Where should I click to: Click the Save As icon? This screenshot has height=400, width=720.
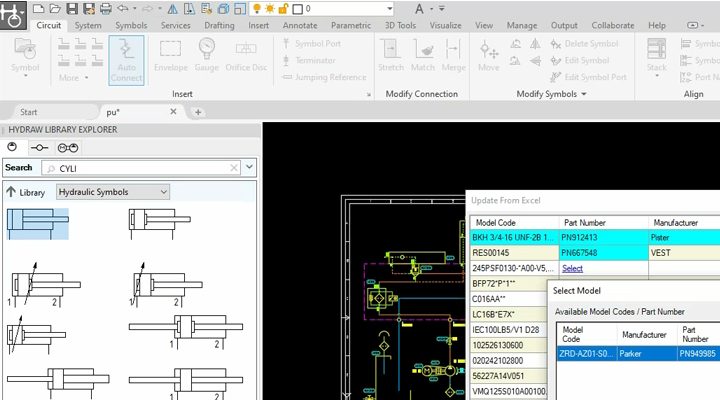tap(89, 8)
